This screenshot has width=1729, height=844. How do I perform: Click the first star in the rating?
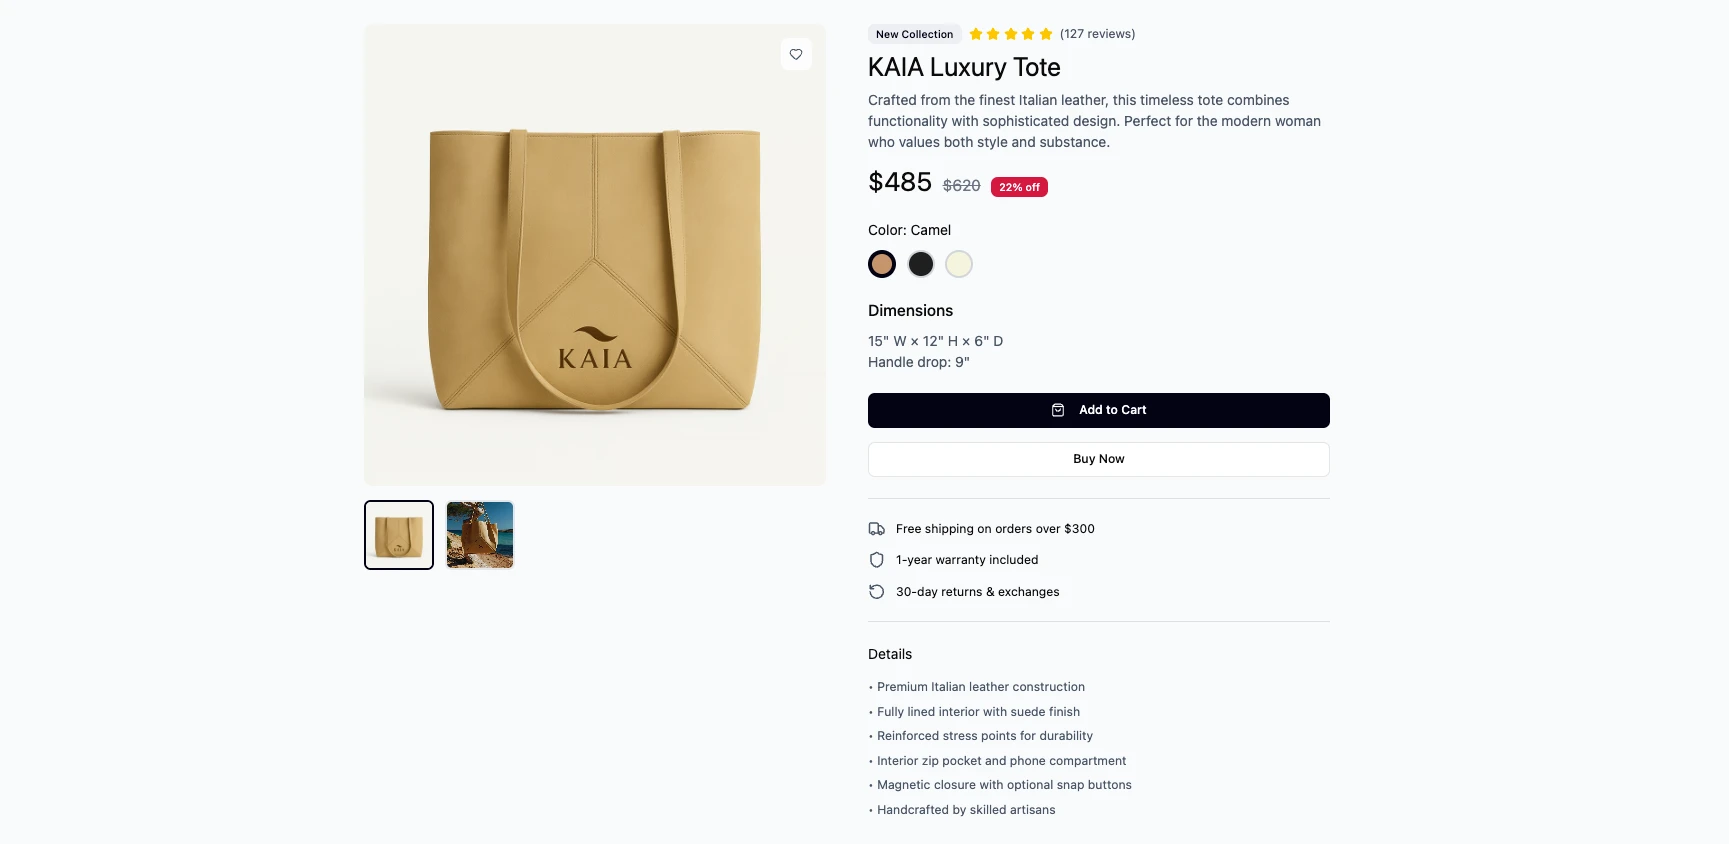click(975, 33)
